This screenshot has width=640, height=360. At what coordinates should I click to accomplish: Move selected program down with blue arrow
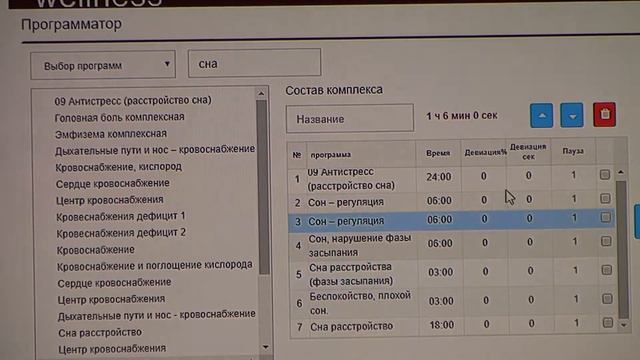572,116
